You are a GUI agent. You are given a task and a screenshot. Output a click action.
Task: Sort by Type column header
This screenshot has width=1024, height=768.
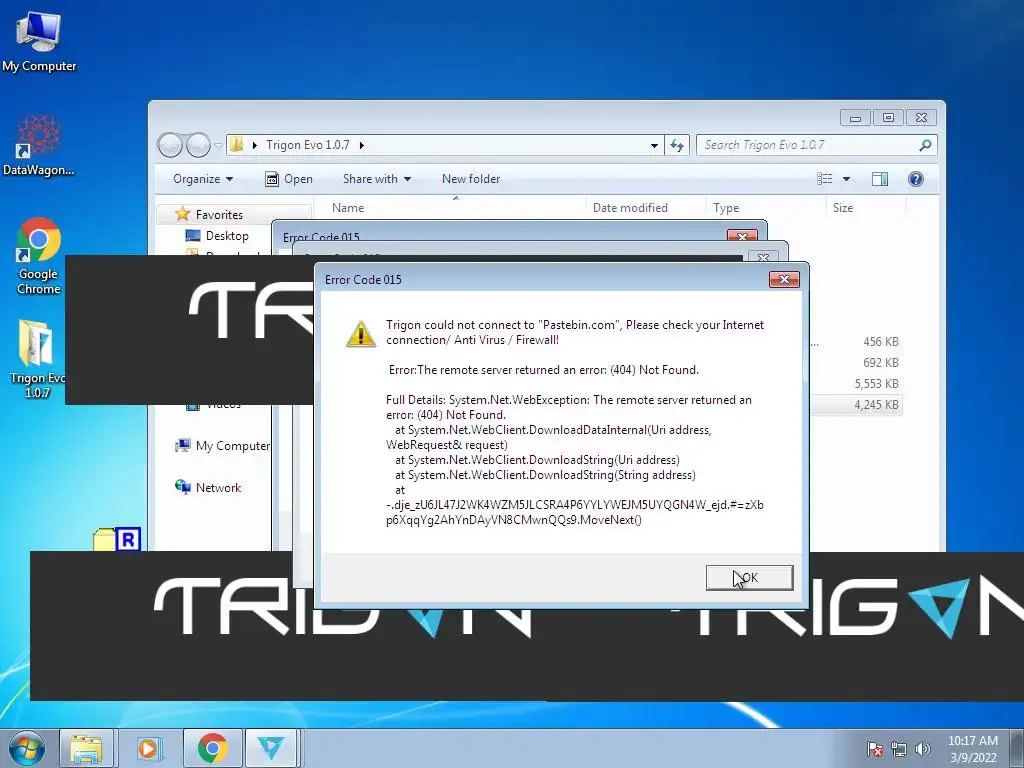(766, 208)
